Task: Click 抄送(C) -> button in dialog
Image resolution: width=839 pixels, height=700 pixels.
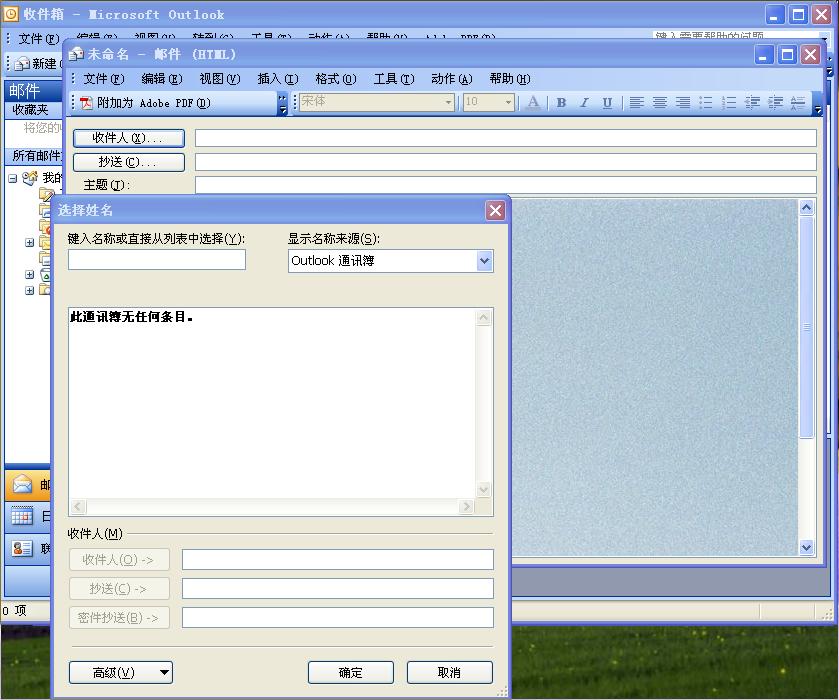Action: point(119,589)
